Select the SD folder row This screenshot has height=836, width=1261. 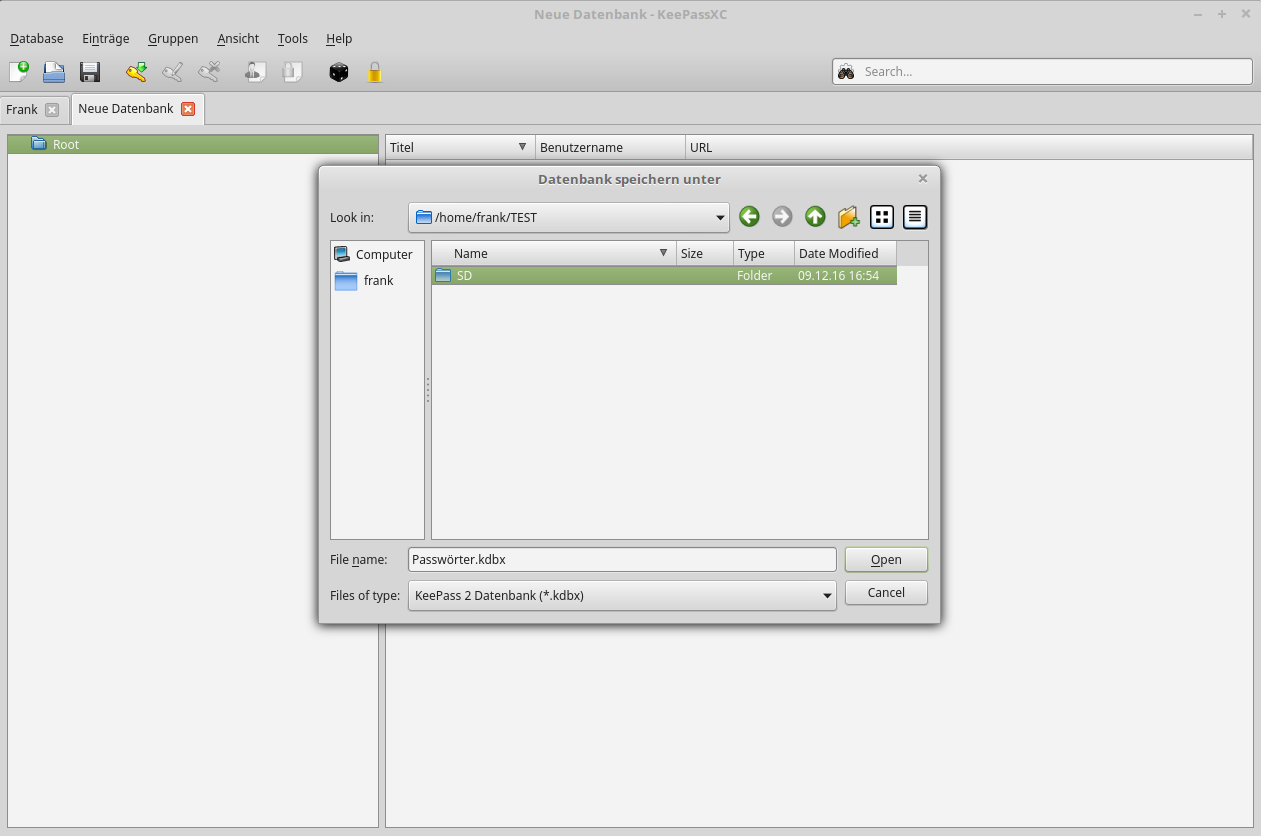pyautogui.click(x=664, y=275)
